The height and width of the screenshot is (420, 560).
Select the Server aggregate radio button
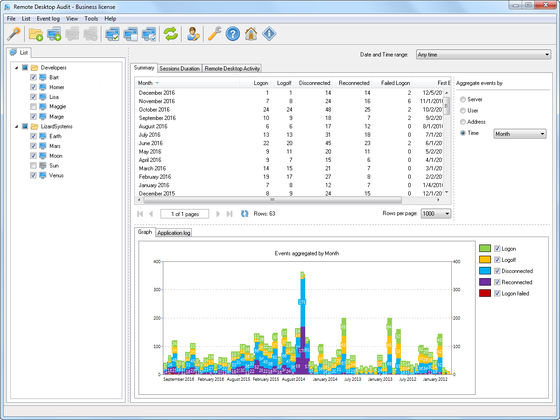click(x=463, y=99)
